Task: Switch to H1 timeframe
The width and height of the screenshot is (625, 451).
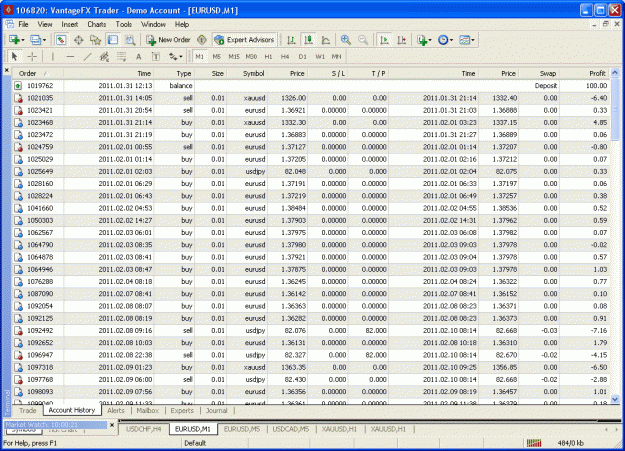Action: point(268,57)
